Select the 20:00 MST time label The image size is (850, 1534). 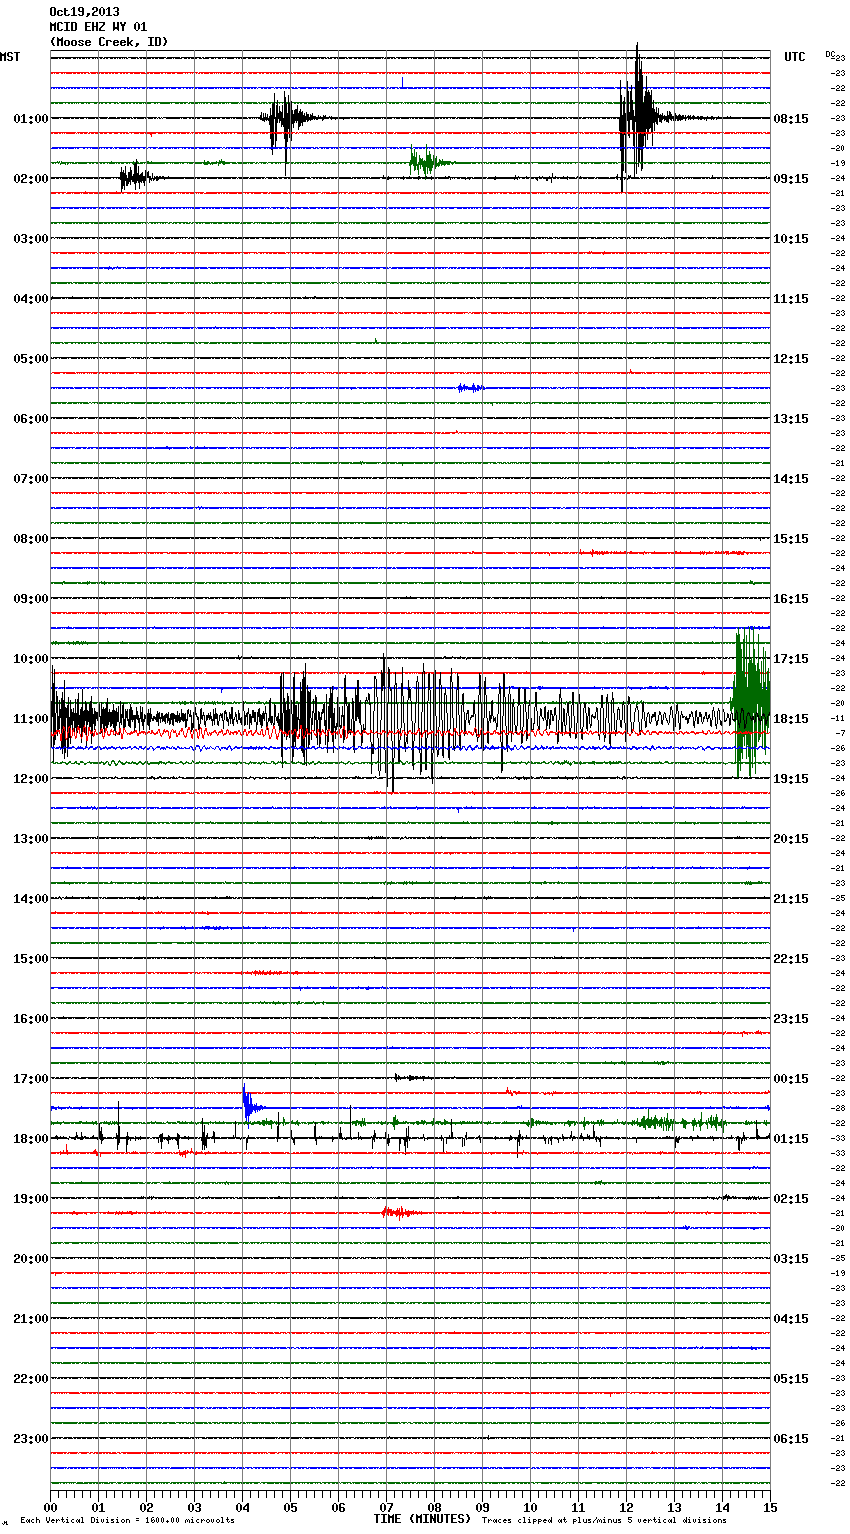pos(31,1259)
